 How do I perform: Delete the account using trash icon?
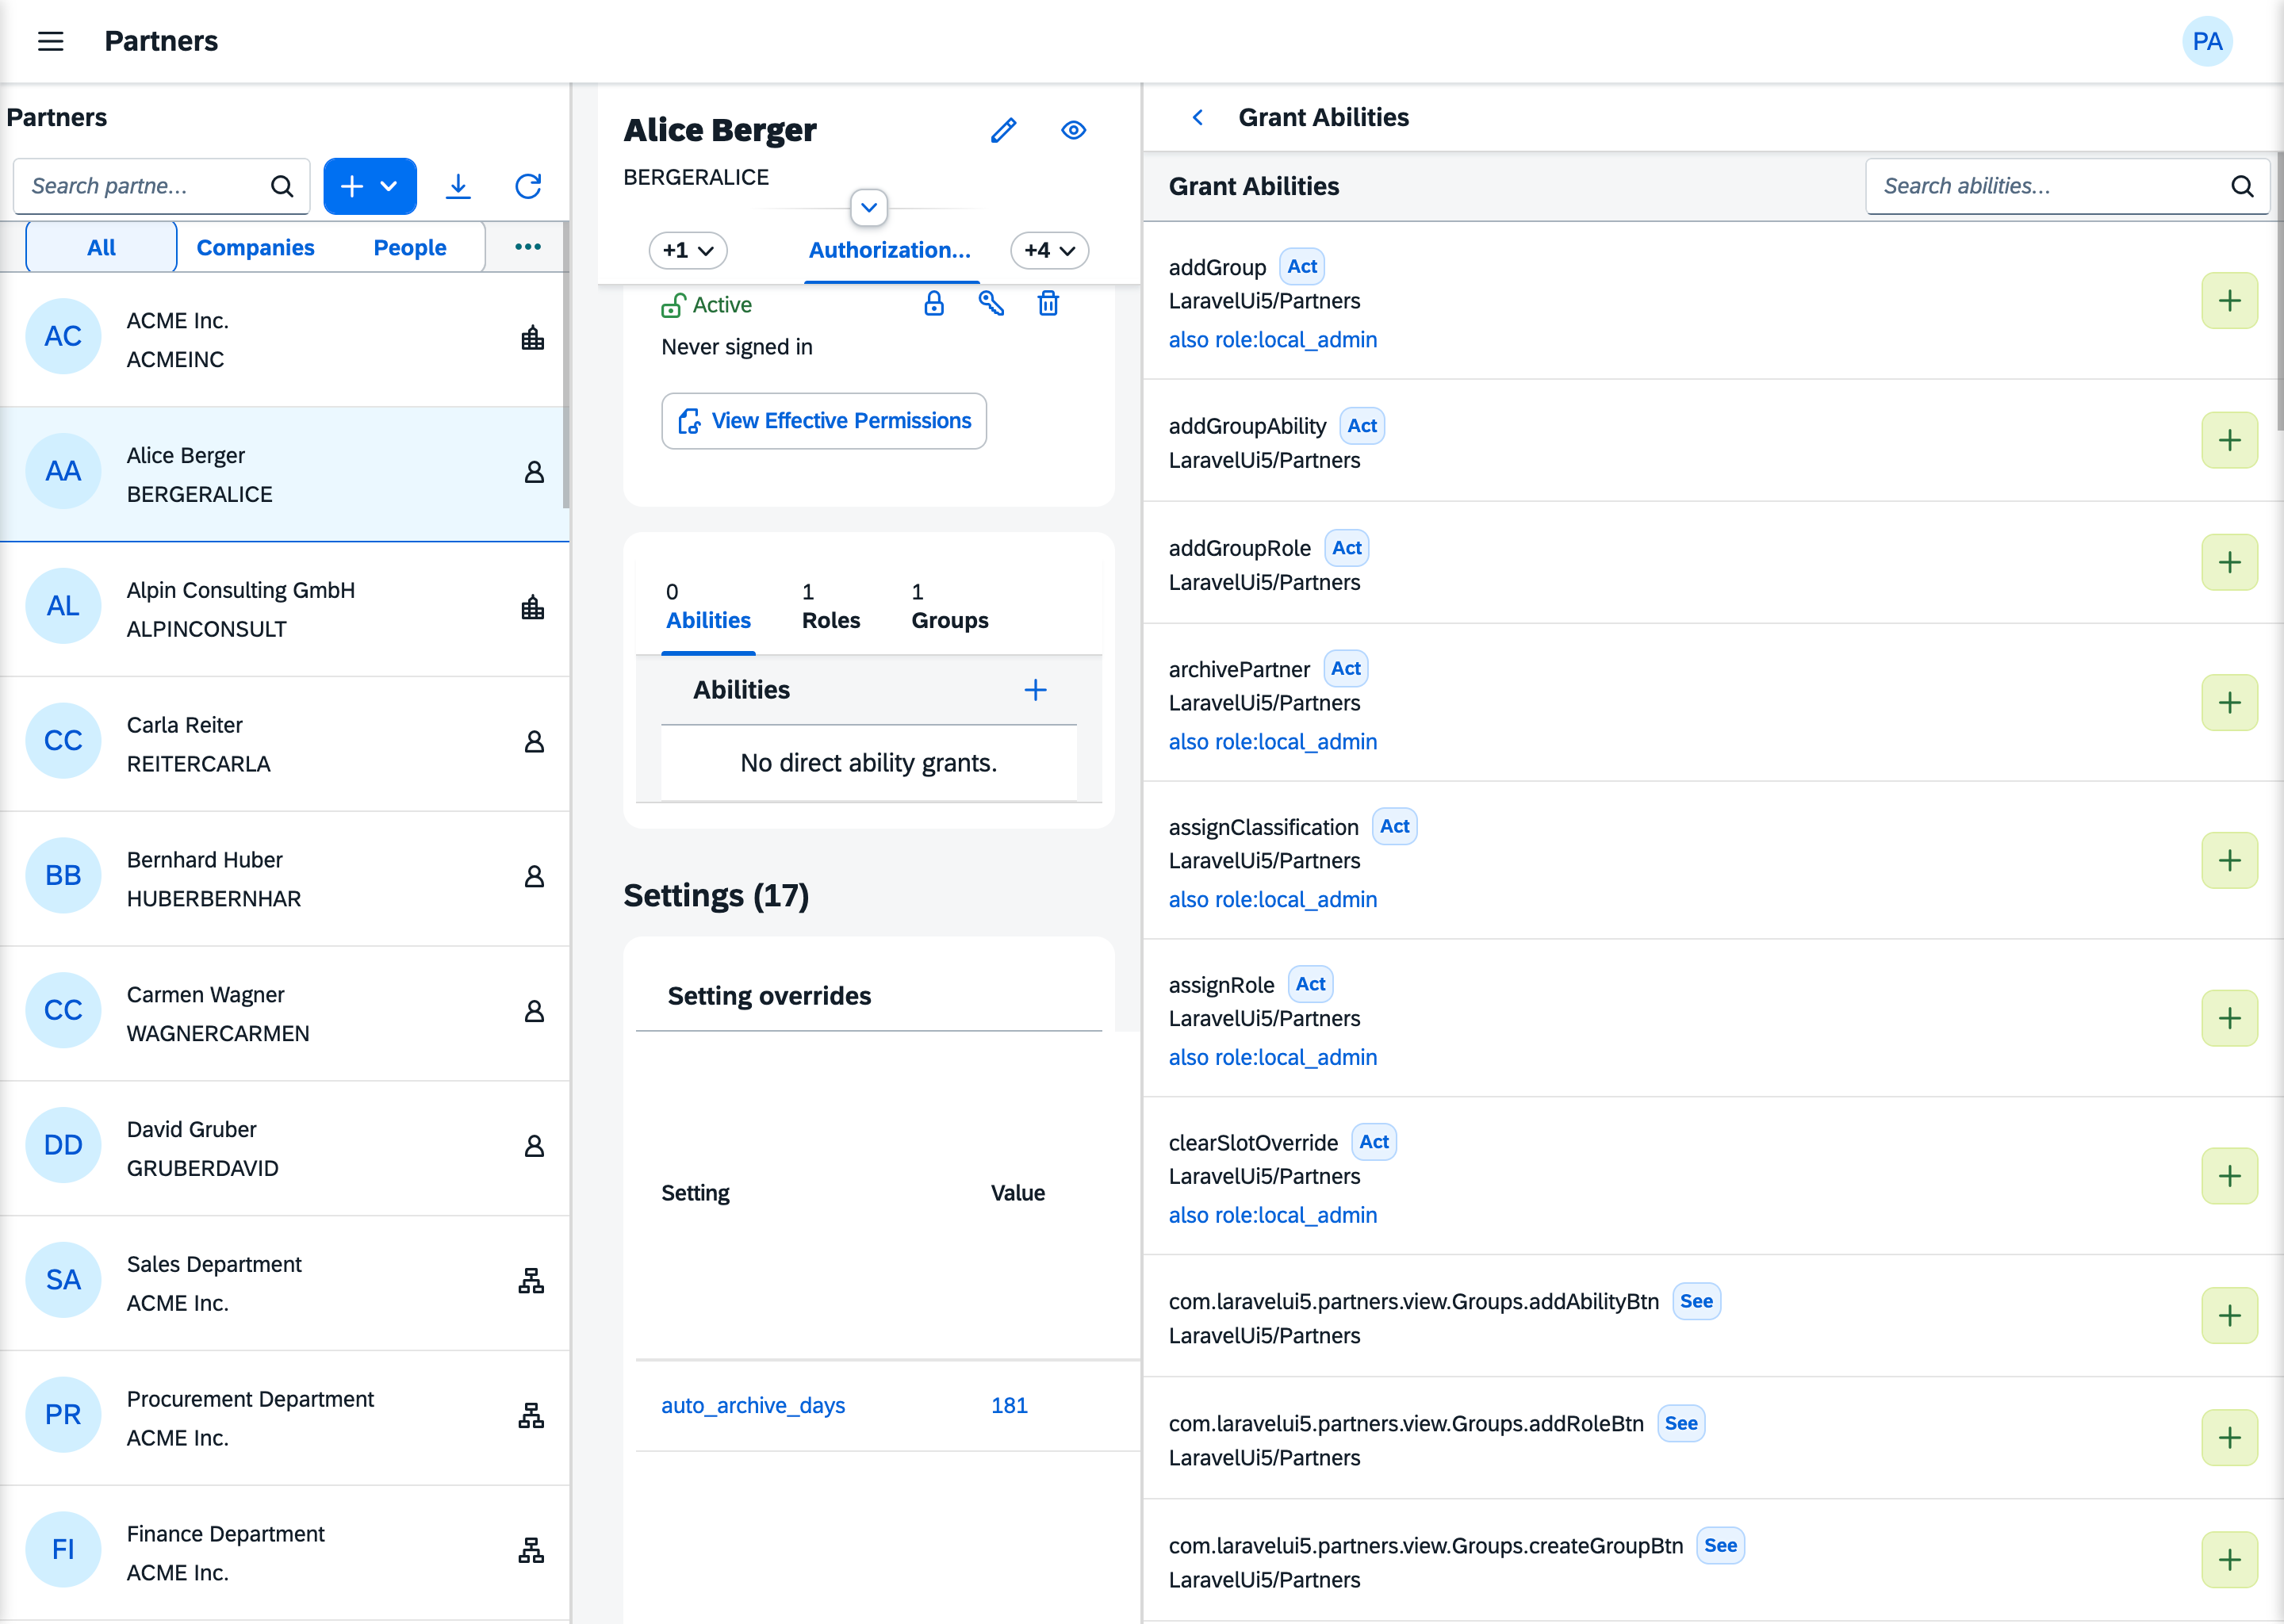[1048, 304]
